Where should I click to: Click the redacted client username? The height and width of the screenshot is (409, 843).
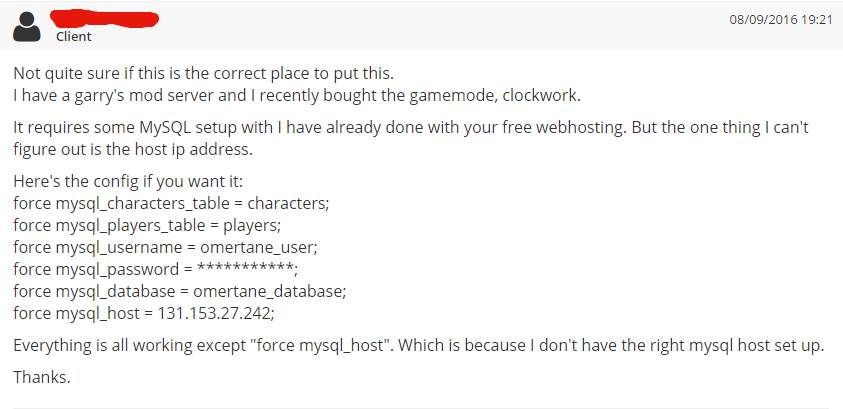click(105, 19)
